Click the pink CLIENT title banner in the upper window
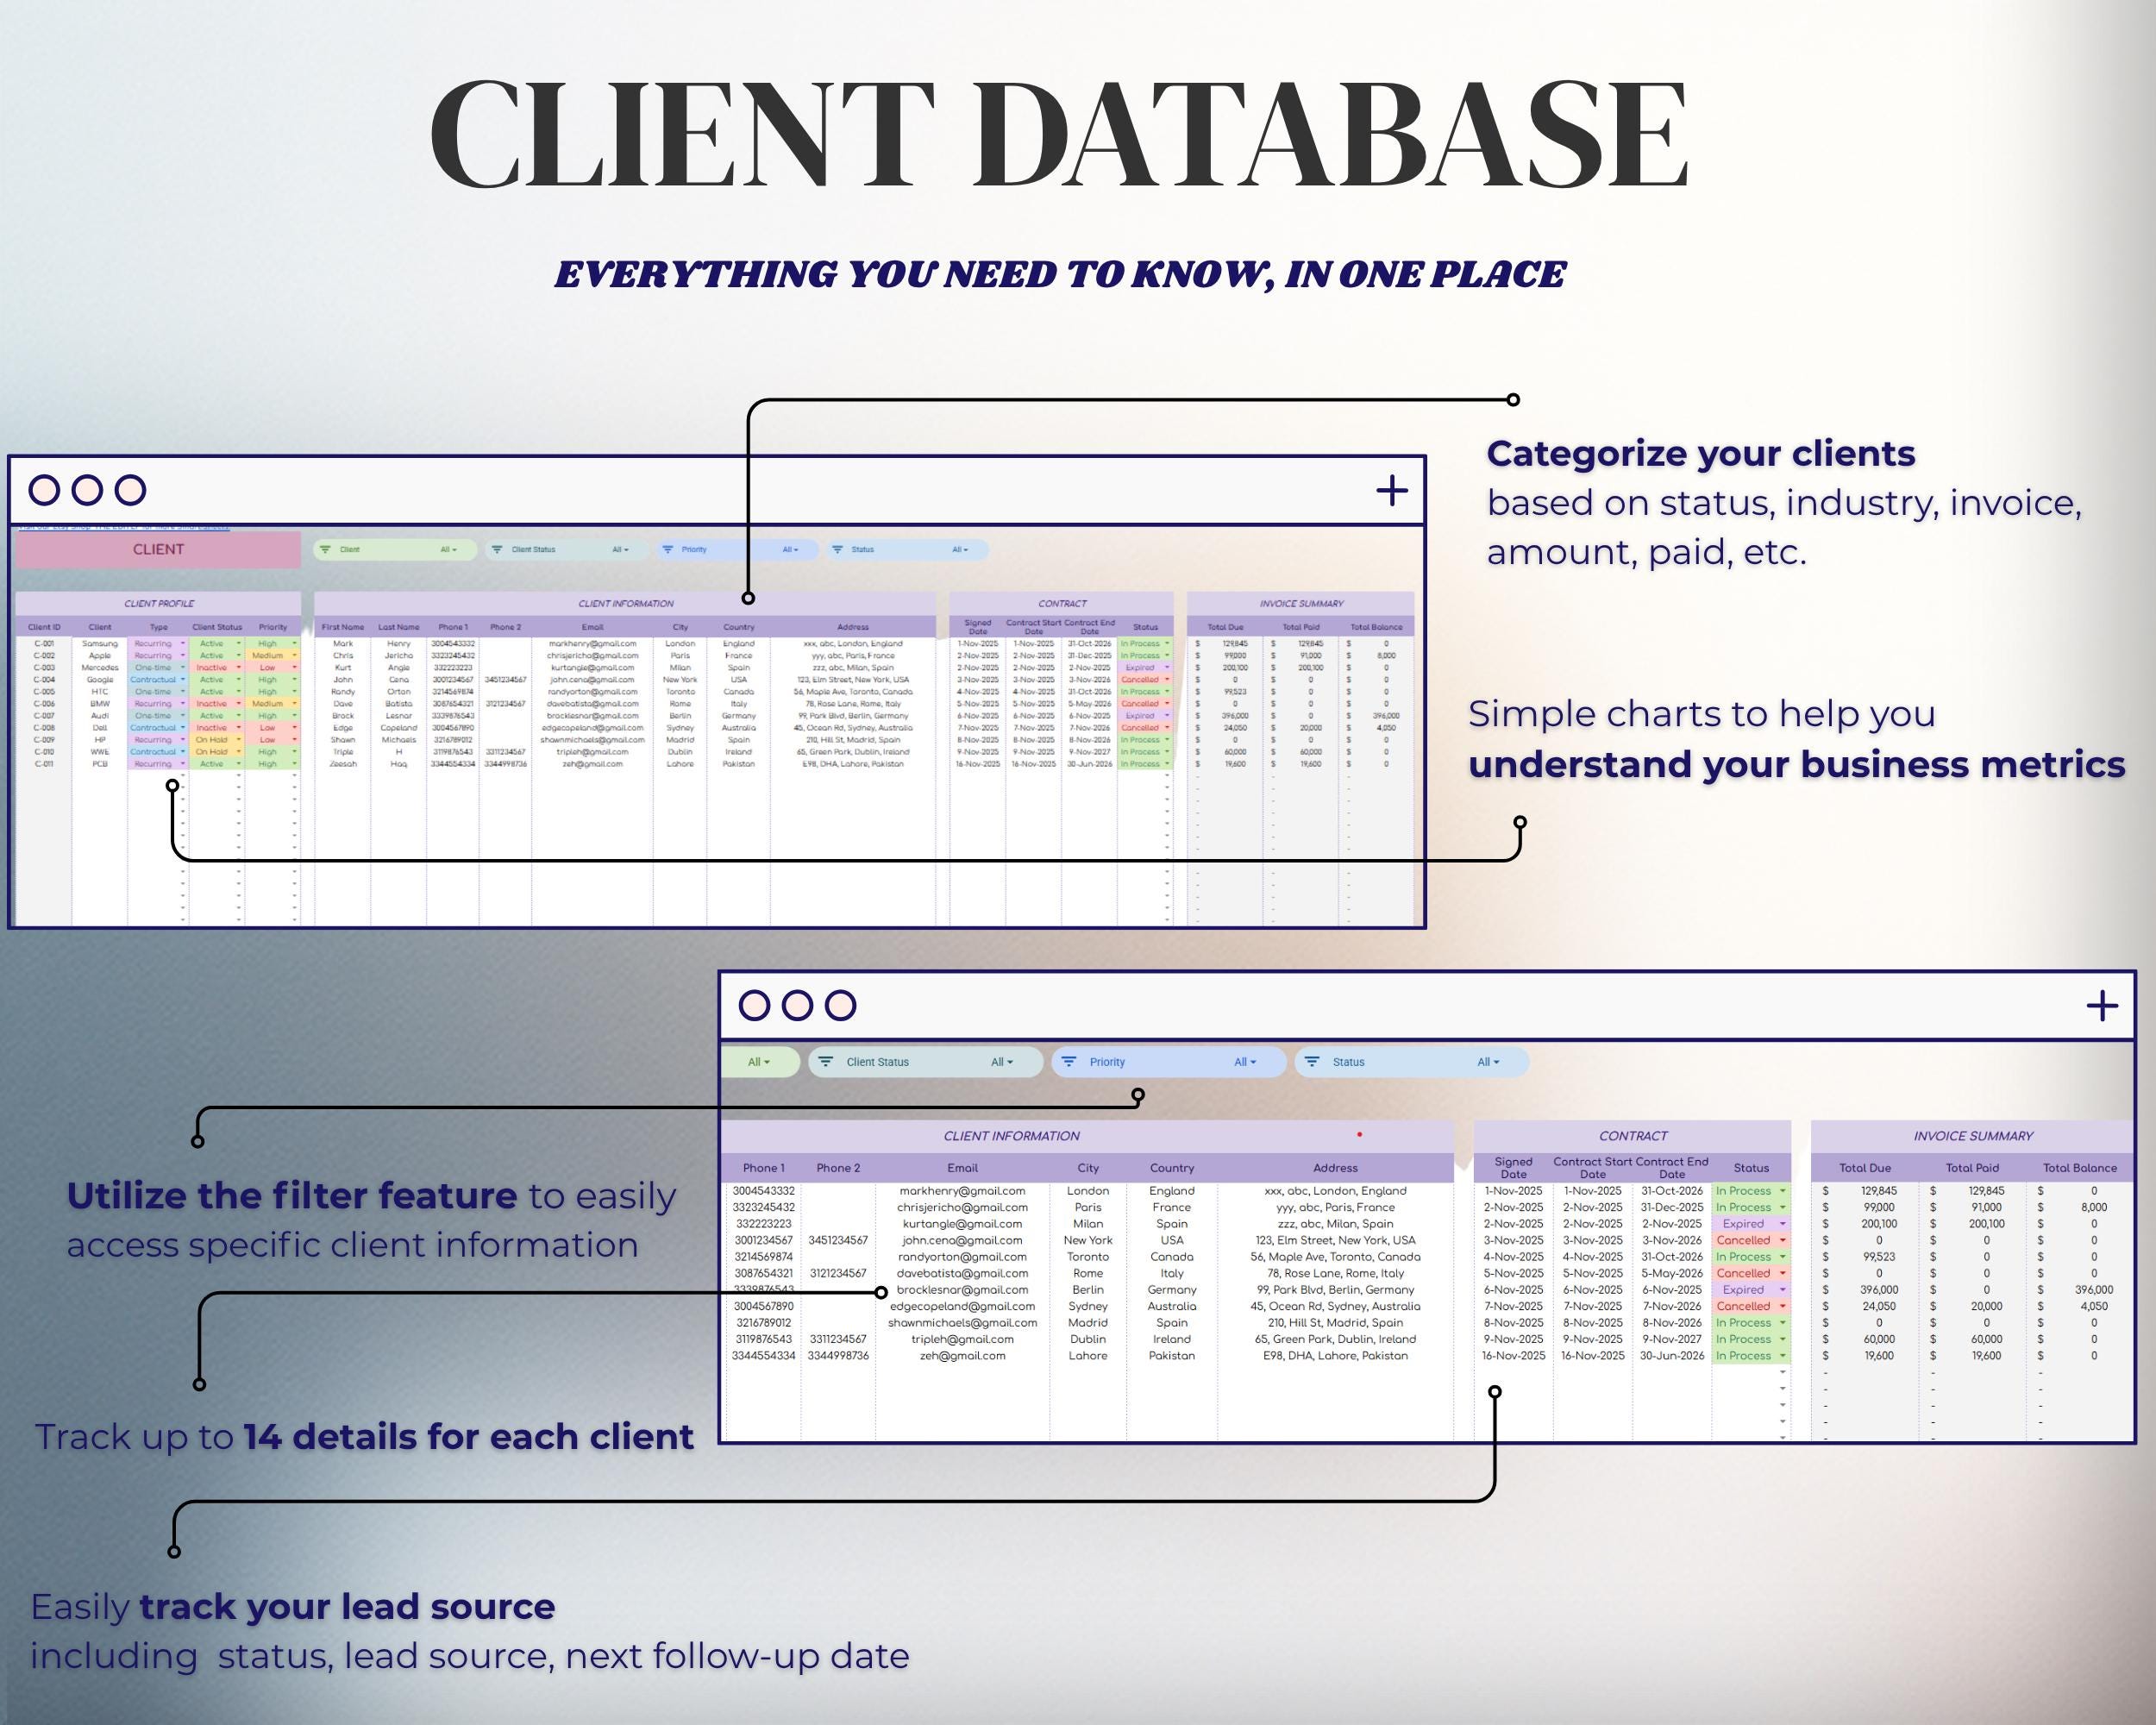The height and width of the screenshot is (1725, 2156). click(158, 549)
